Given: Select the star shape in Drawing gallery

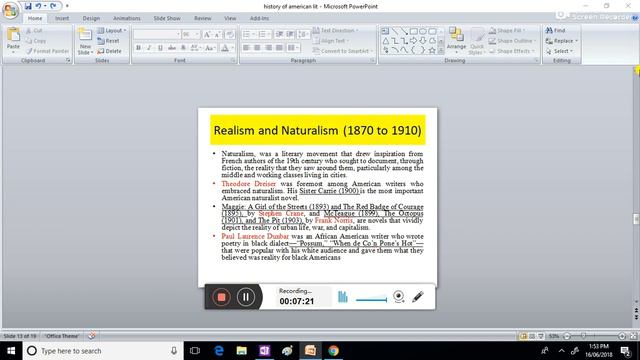Looking at the screenshot, I should tap(432, 50).
